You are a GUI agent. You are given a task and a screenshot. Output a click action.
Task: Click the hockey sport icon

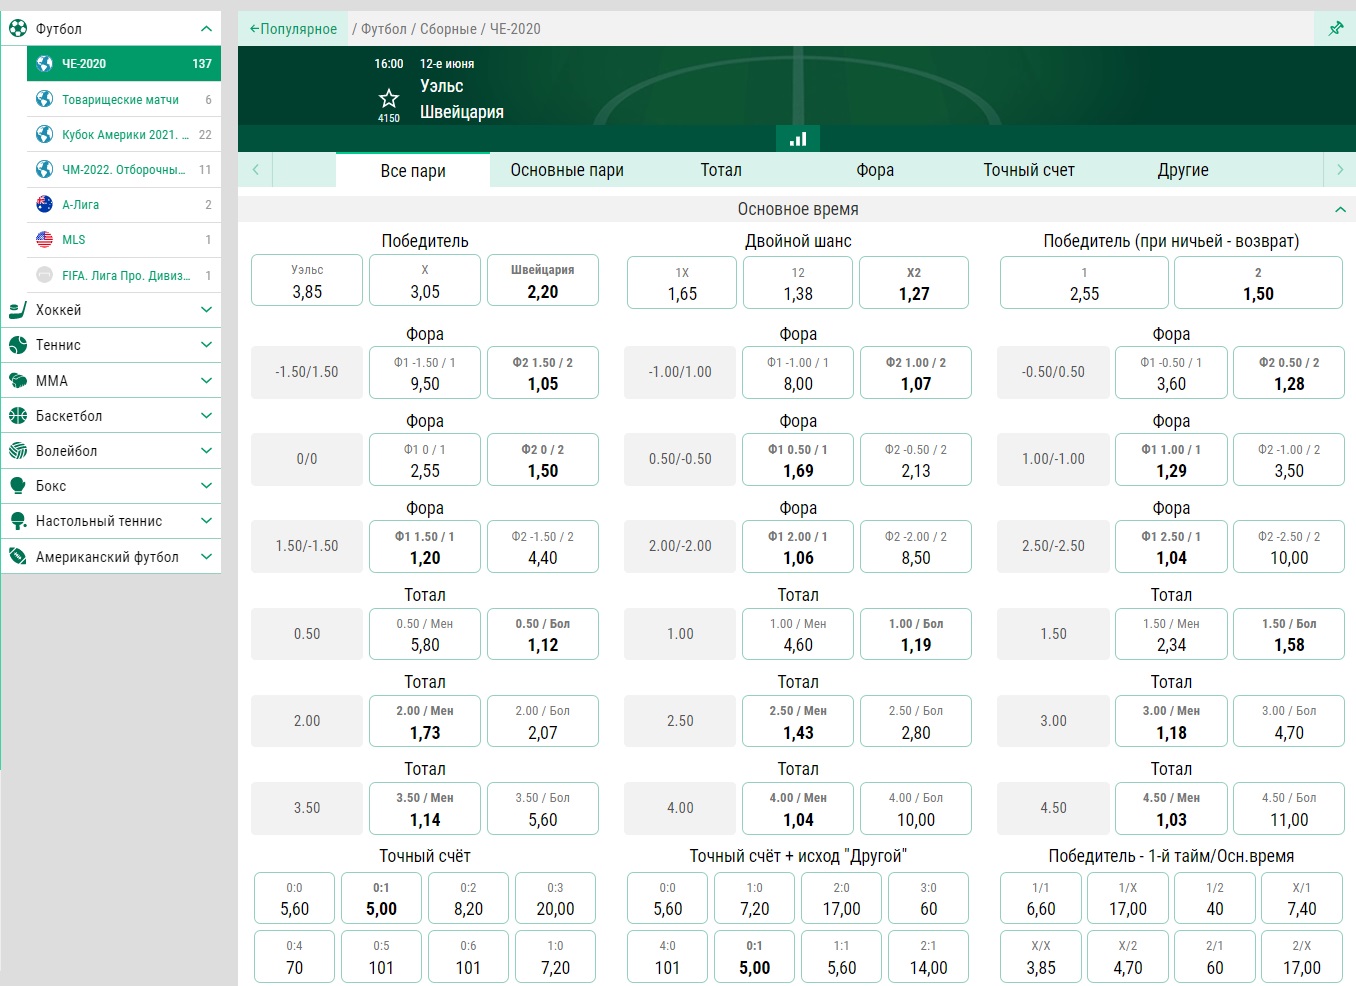pyautogui.click(x=18, y=310)
